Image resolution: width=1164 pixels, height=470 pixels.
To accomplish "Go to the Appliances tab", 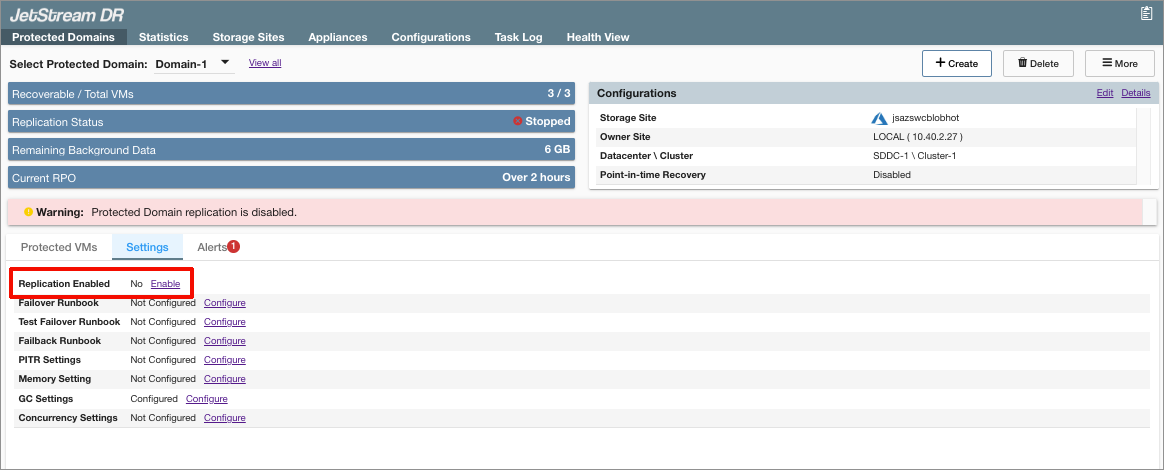I will 337,37.
